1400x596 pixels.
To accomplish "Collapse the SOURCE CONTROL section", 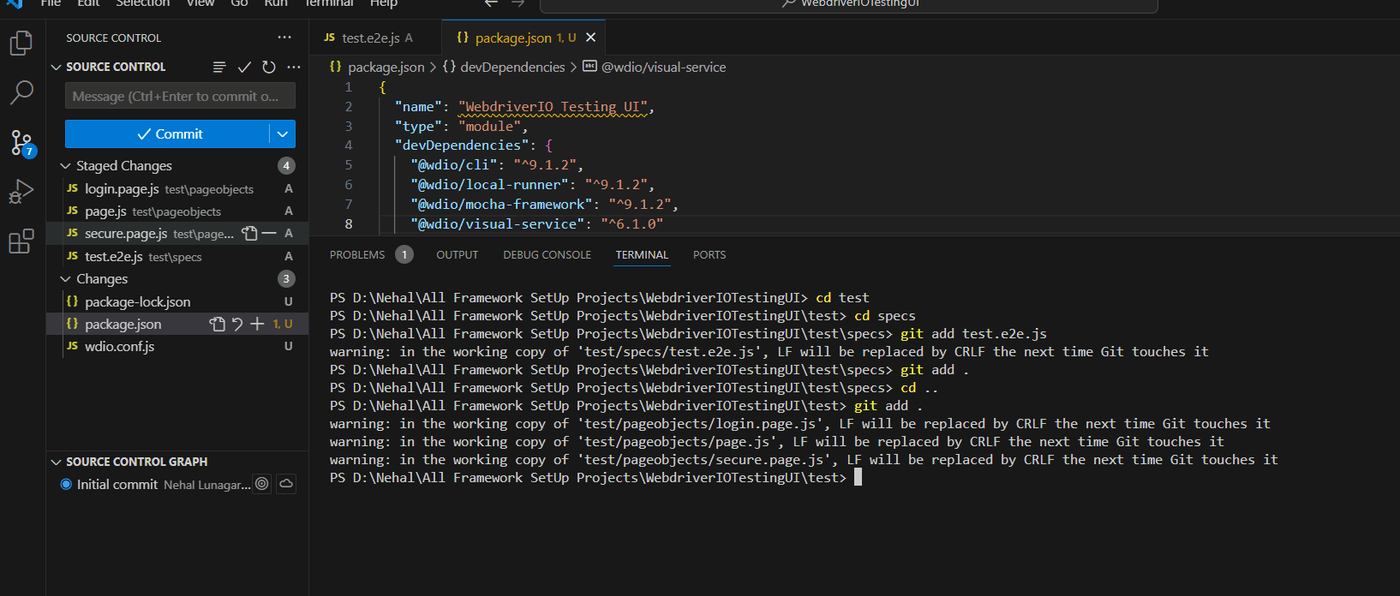I will (x=57, y=67).
